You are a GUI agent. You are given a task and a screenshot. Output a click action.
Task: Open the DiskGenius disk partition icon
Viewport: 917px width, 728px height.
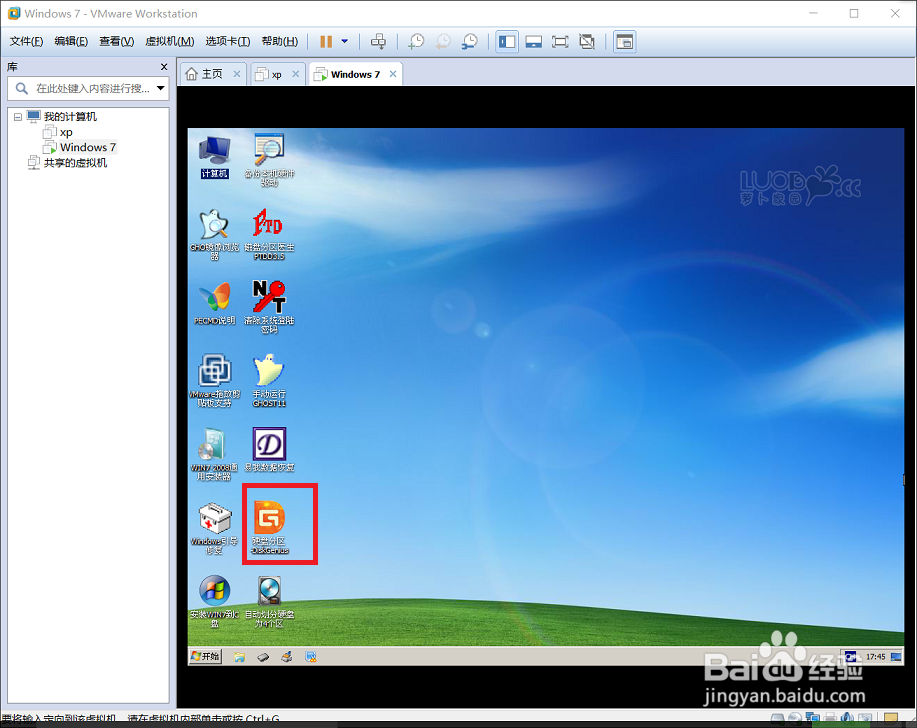[269, 527]
